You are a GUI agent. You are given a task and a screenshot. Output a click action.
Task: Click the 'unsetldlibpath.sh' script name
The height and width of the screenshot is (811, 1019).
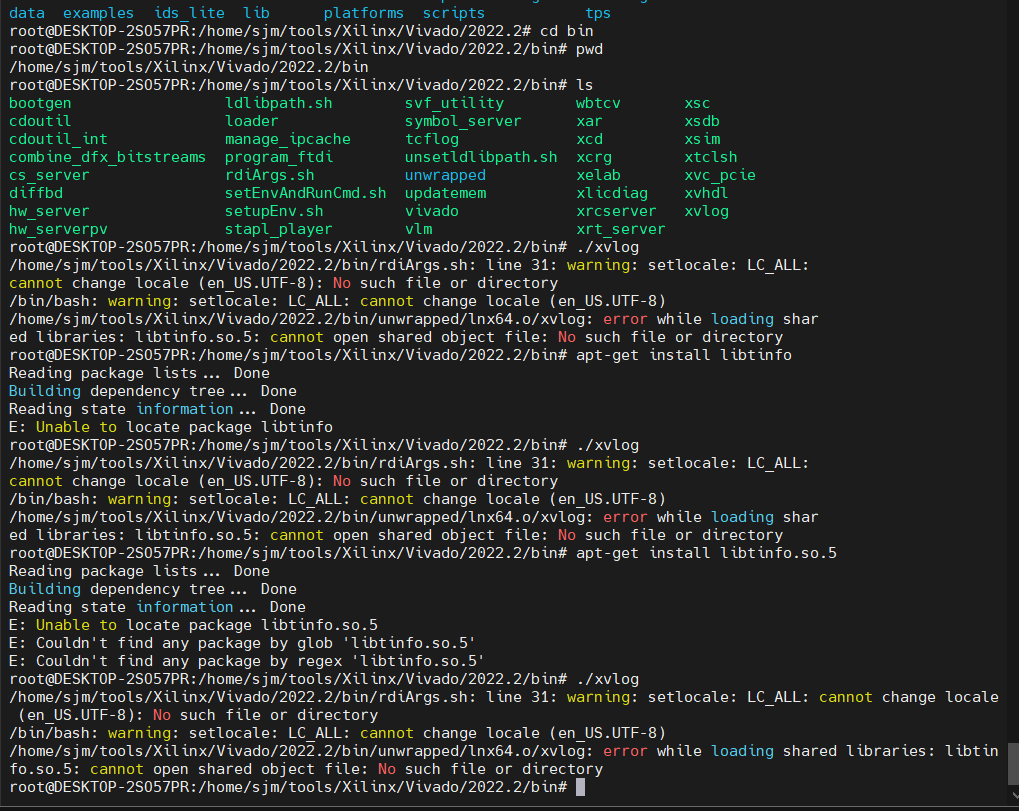click(481, 157)
